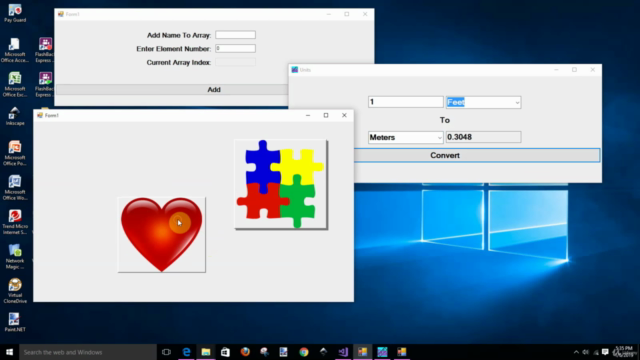Click the "To" label in Units window
The image size is (640, 360).
pos(444,120)
